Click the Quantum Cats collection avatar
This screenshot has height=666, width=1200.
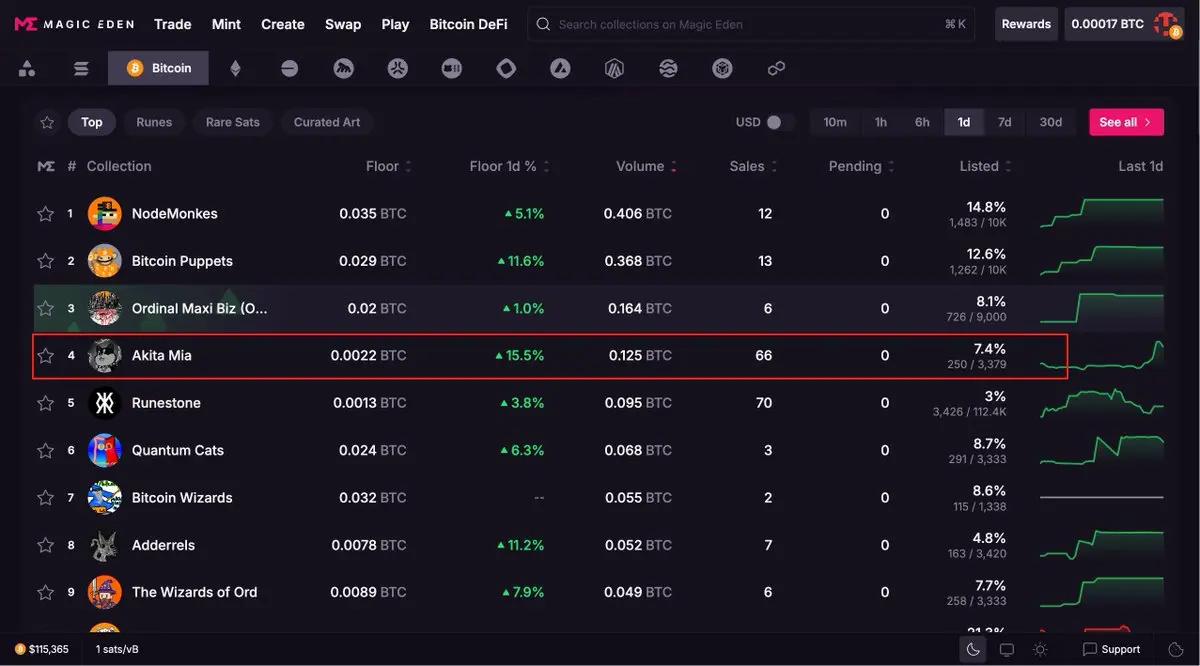pos(104,450)
